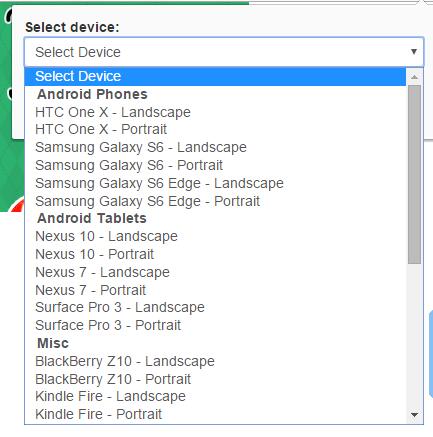Viewport: 433px width, 437px height.
Task: Choose Surface Pro 3 - Landscape
Action: pos(215,307)
